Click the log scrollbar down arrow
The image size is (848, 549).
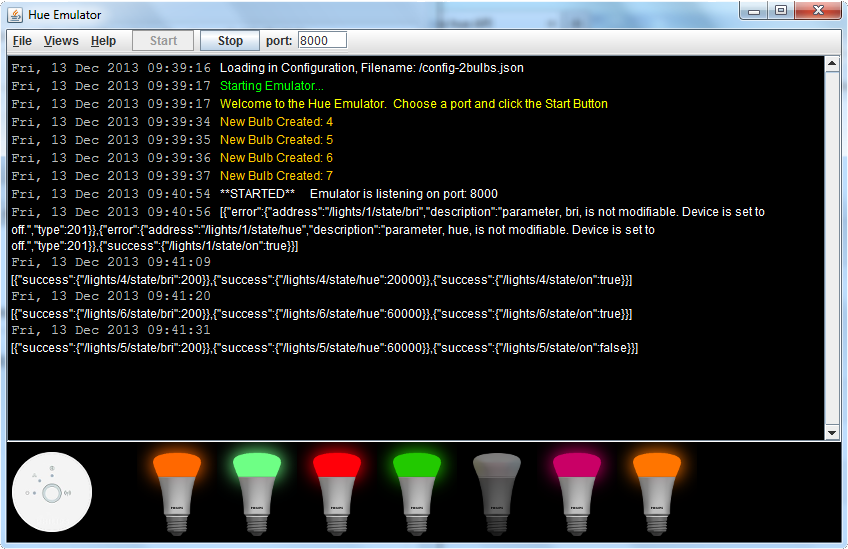[832, 432]
